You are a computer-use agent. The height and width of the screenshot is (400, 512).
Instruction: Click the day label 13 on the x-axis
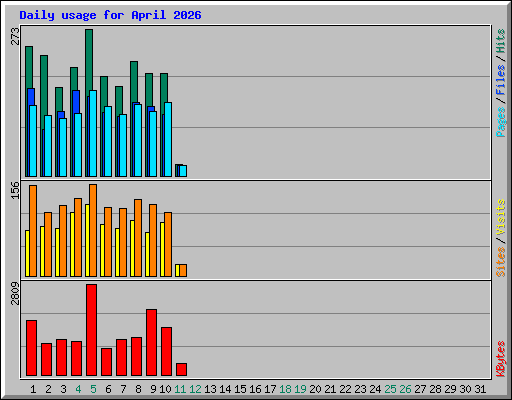pos(210,389)
